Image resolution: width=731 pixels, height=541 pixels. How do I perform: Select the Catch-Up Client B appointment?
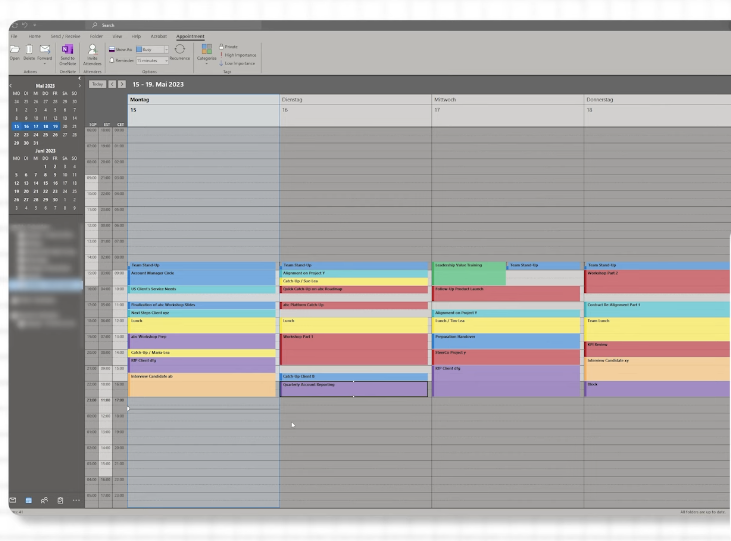click(354, 376)
